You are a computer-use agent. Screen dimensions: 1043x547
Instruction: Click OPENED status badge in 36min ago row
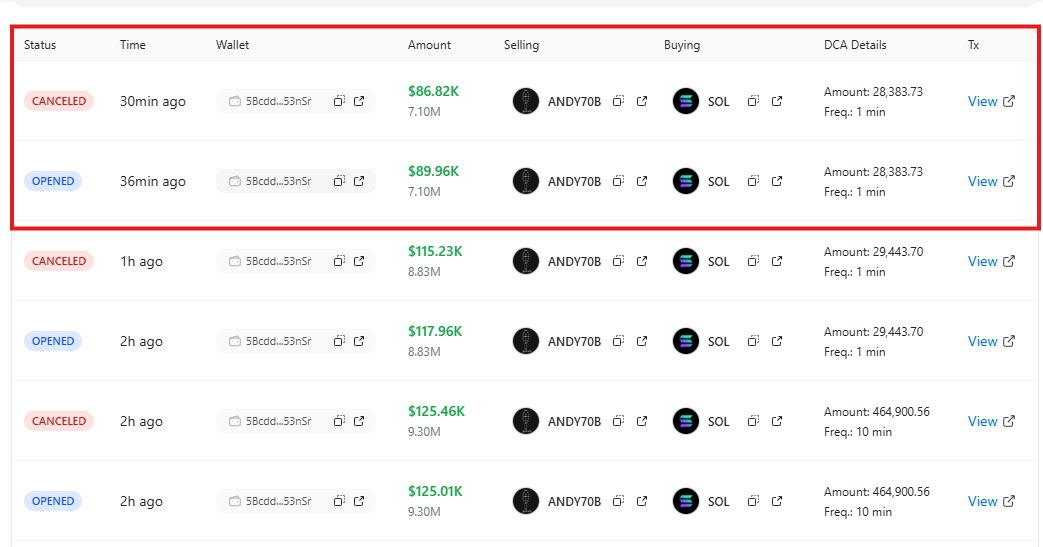(53, 181)
